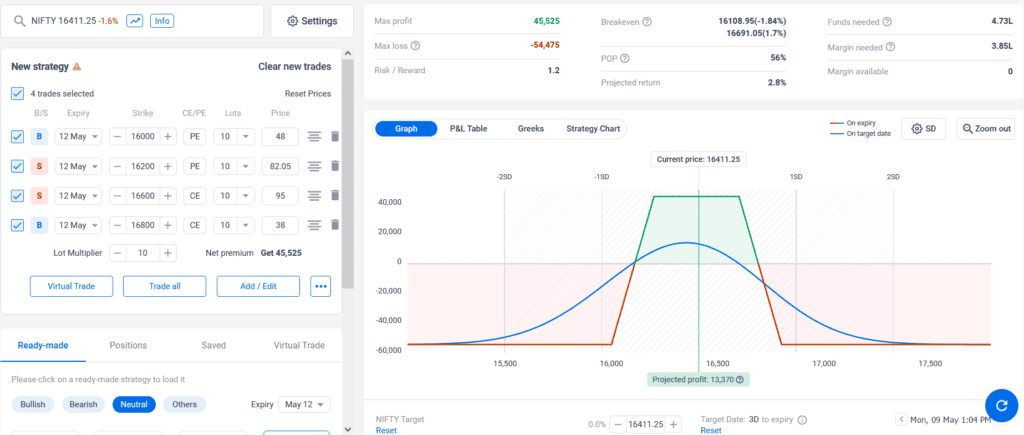Select the Bullish strategy filter

coord(33,404)
